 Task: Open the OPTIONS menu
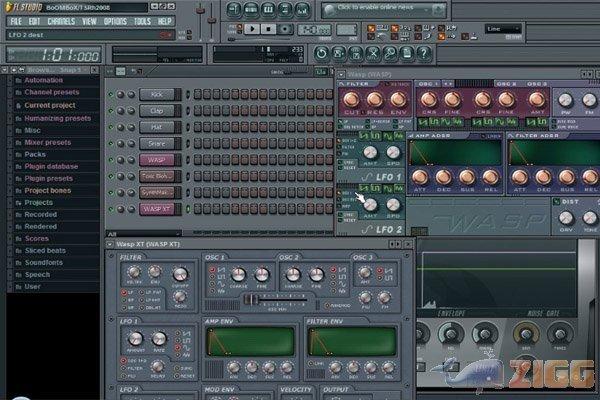point(115,21)
